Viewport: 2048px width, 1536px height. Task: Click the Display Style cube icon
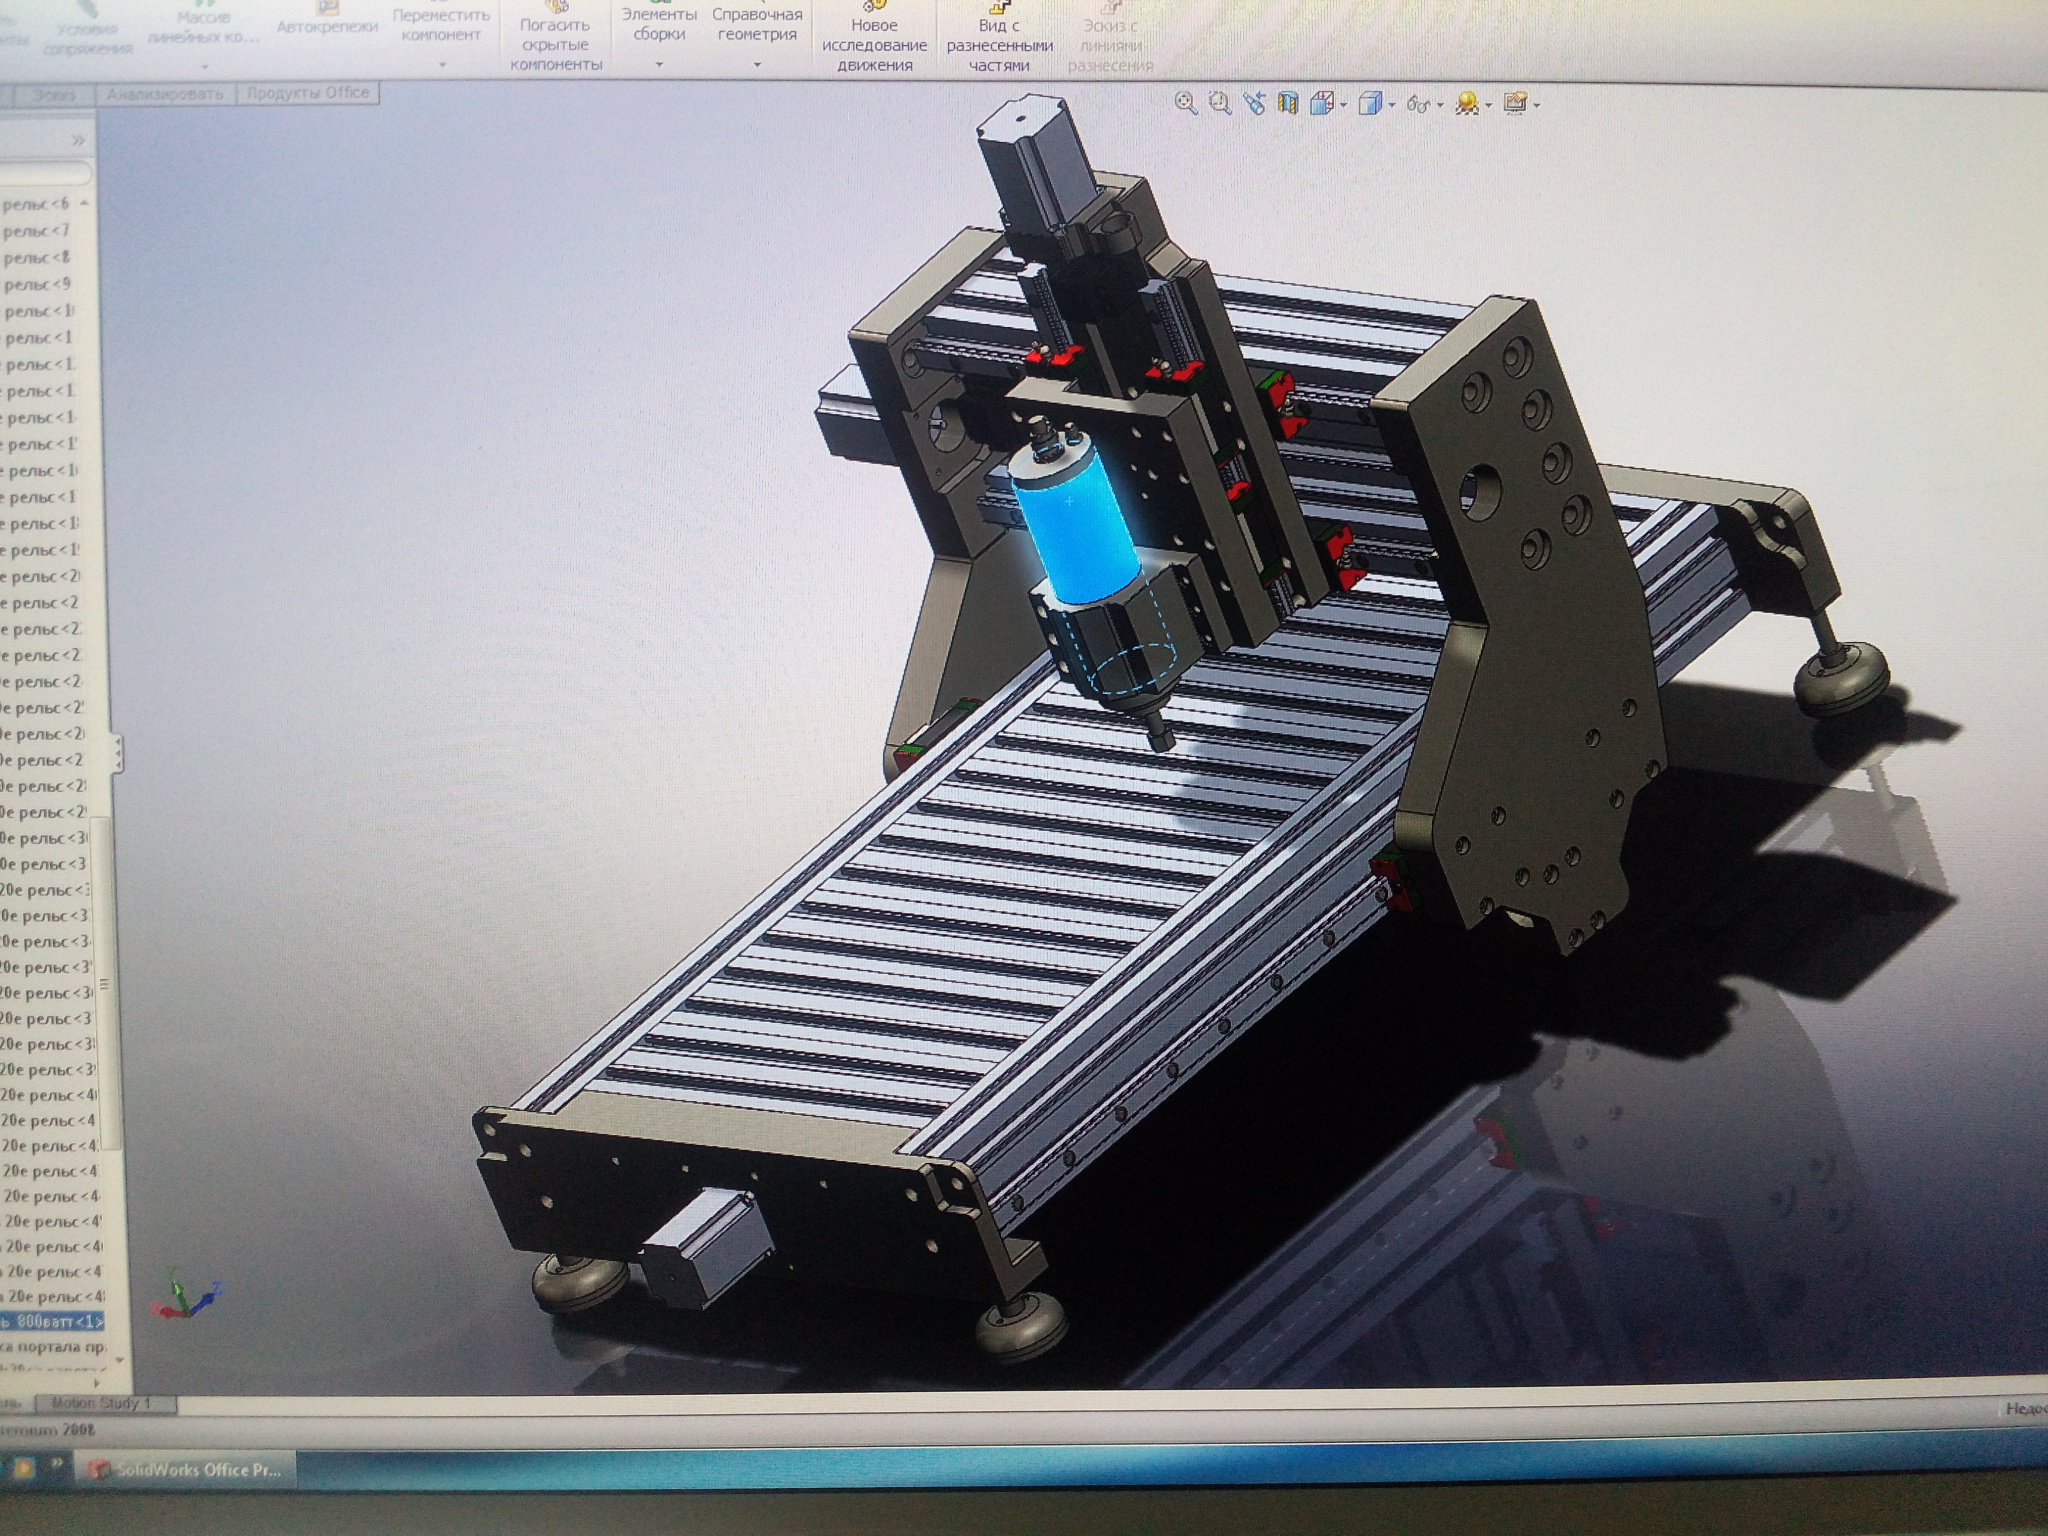[x=1371, y=103]
